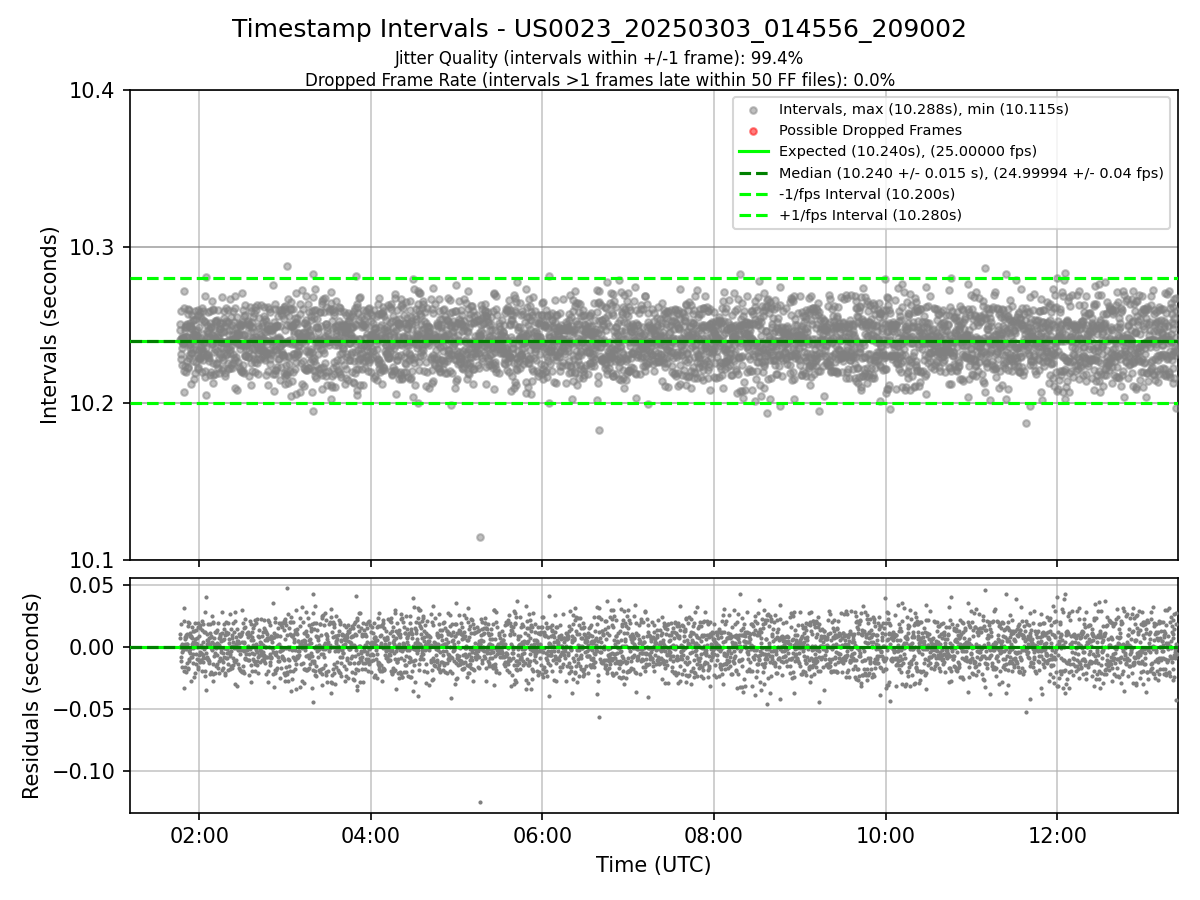Click the 'Residuals (seconds)' y-axis label
The width and height of the screenshot is (1200, 900).
[32, 696]
